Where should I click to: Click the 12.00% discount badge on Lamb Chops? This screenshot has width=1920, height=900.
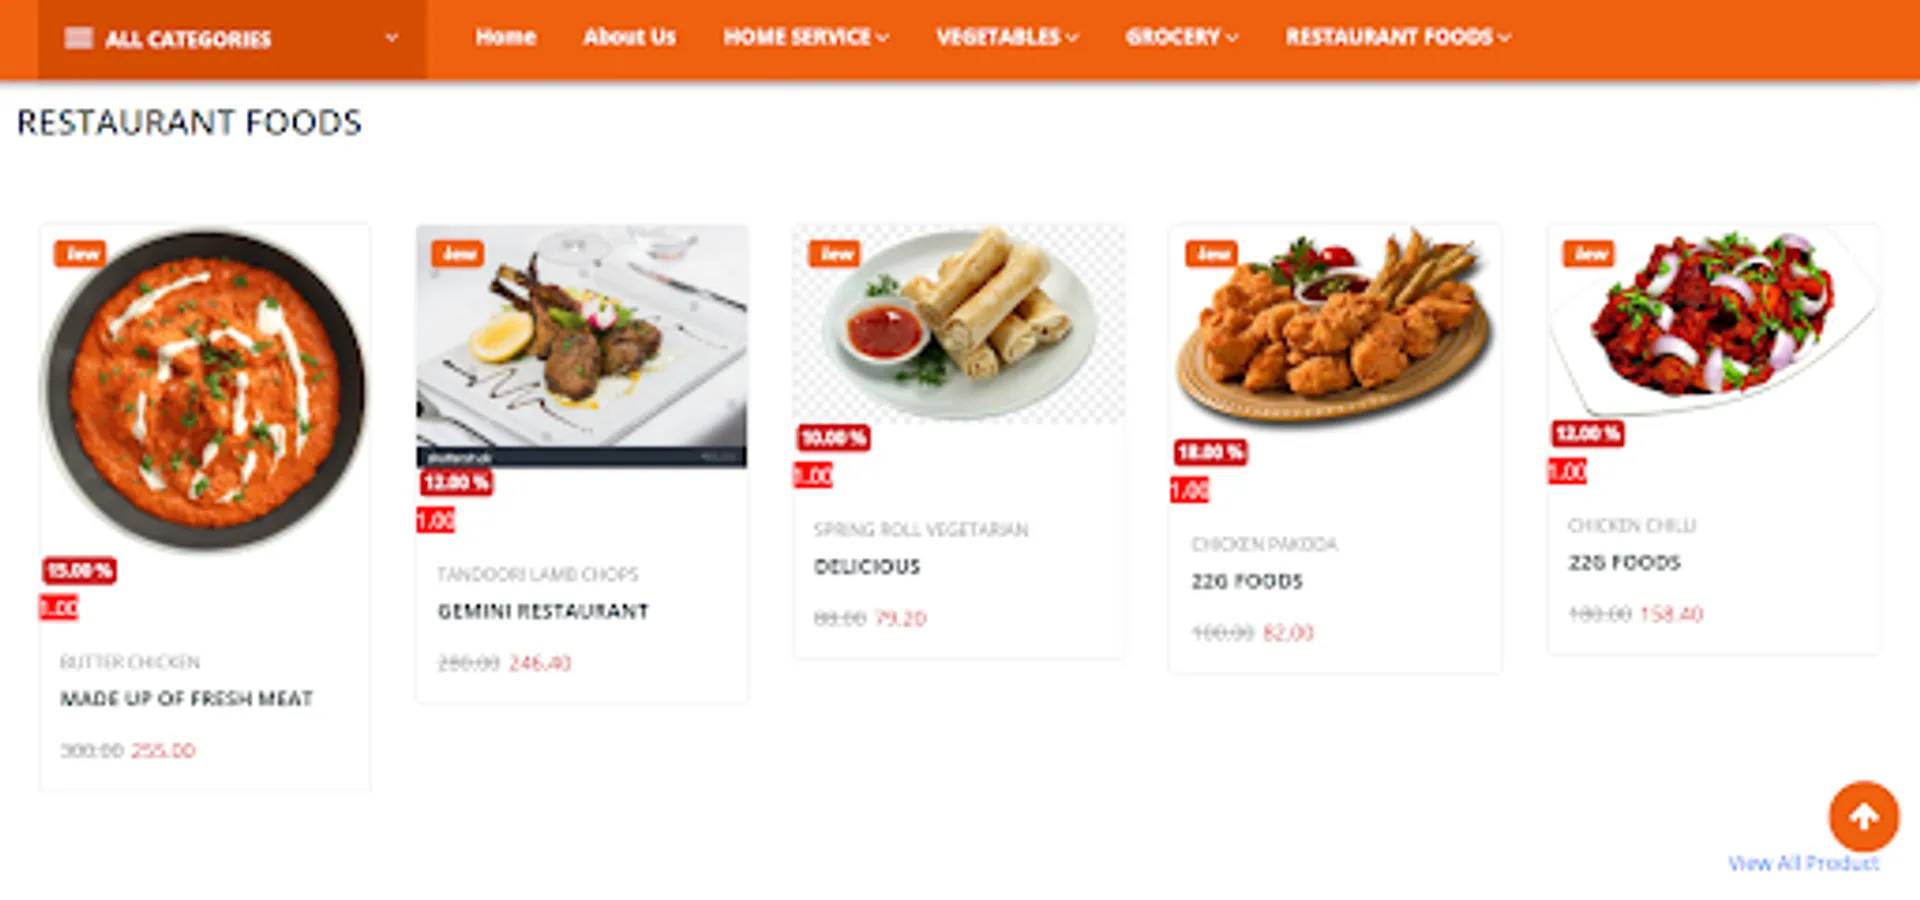pos(456,482)
